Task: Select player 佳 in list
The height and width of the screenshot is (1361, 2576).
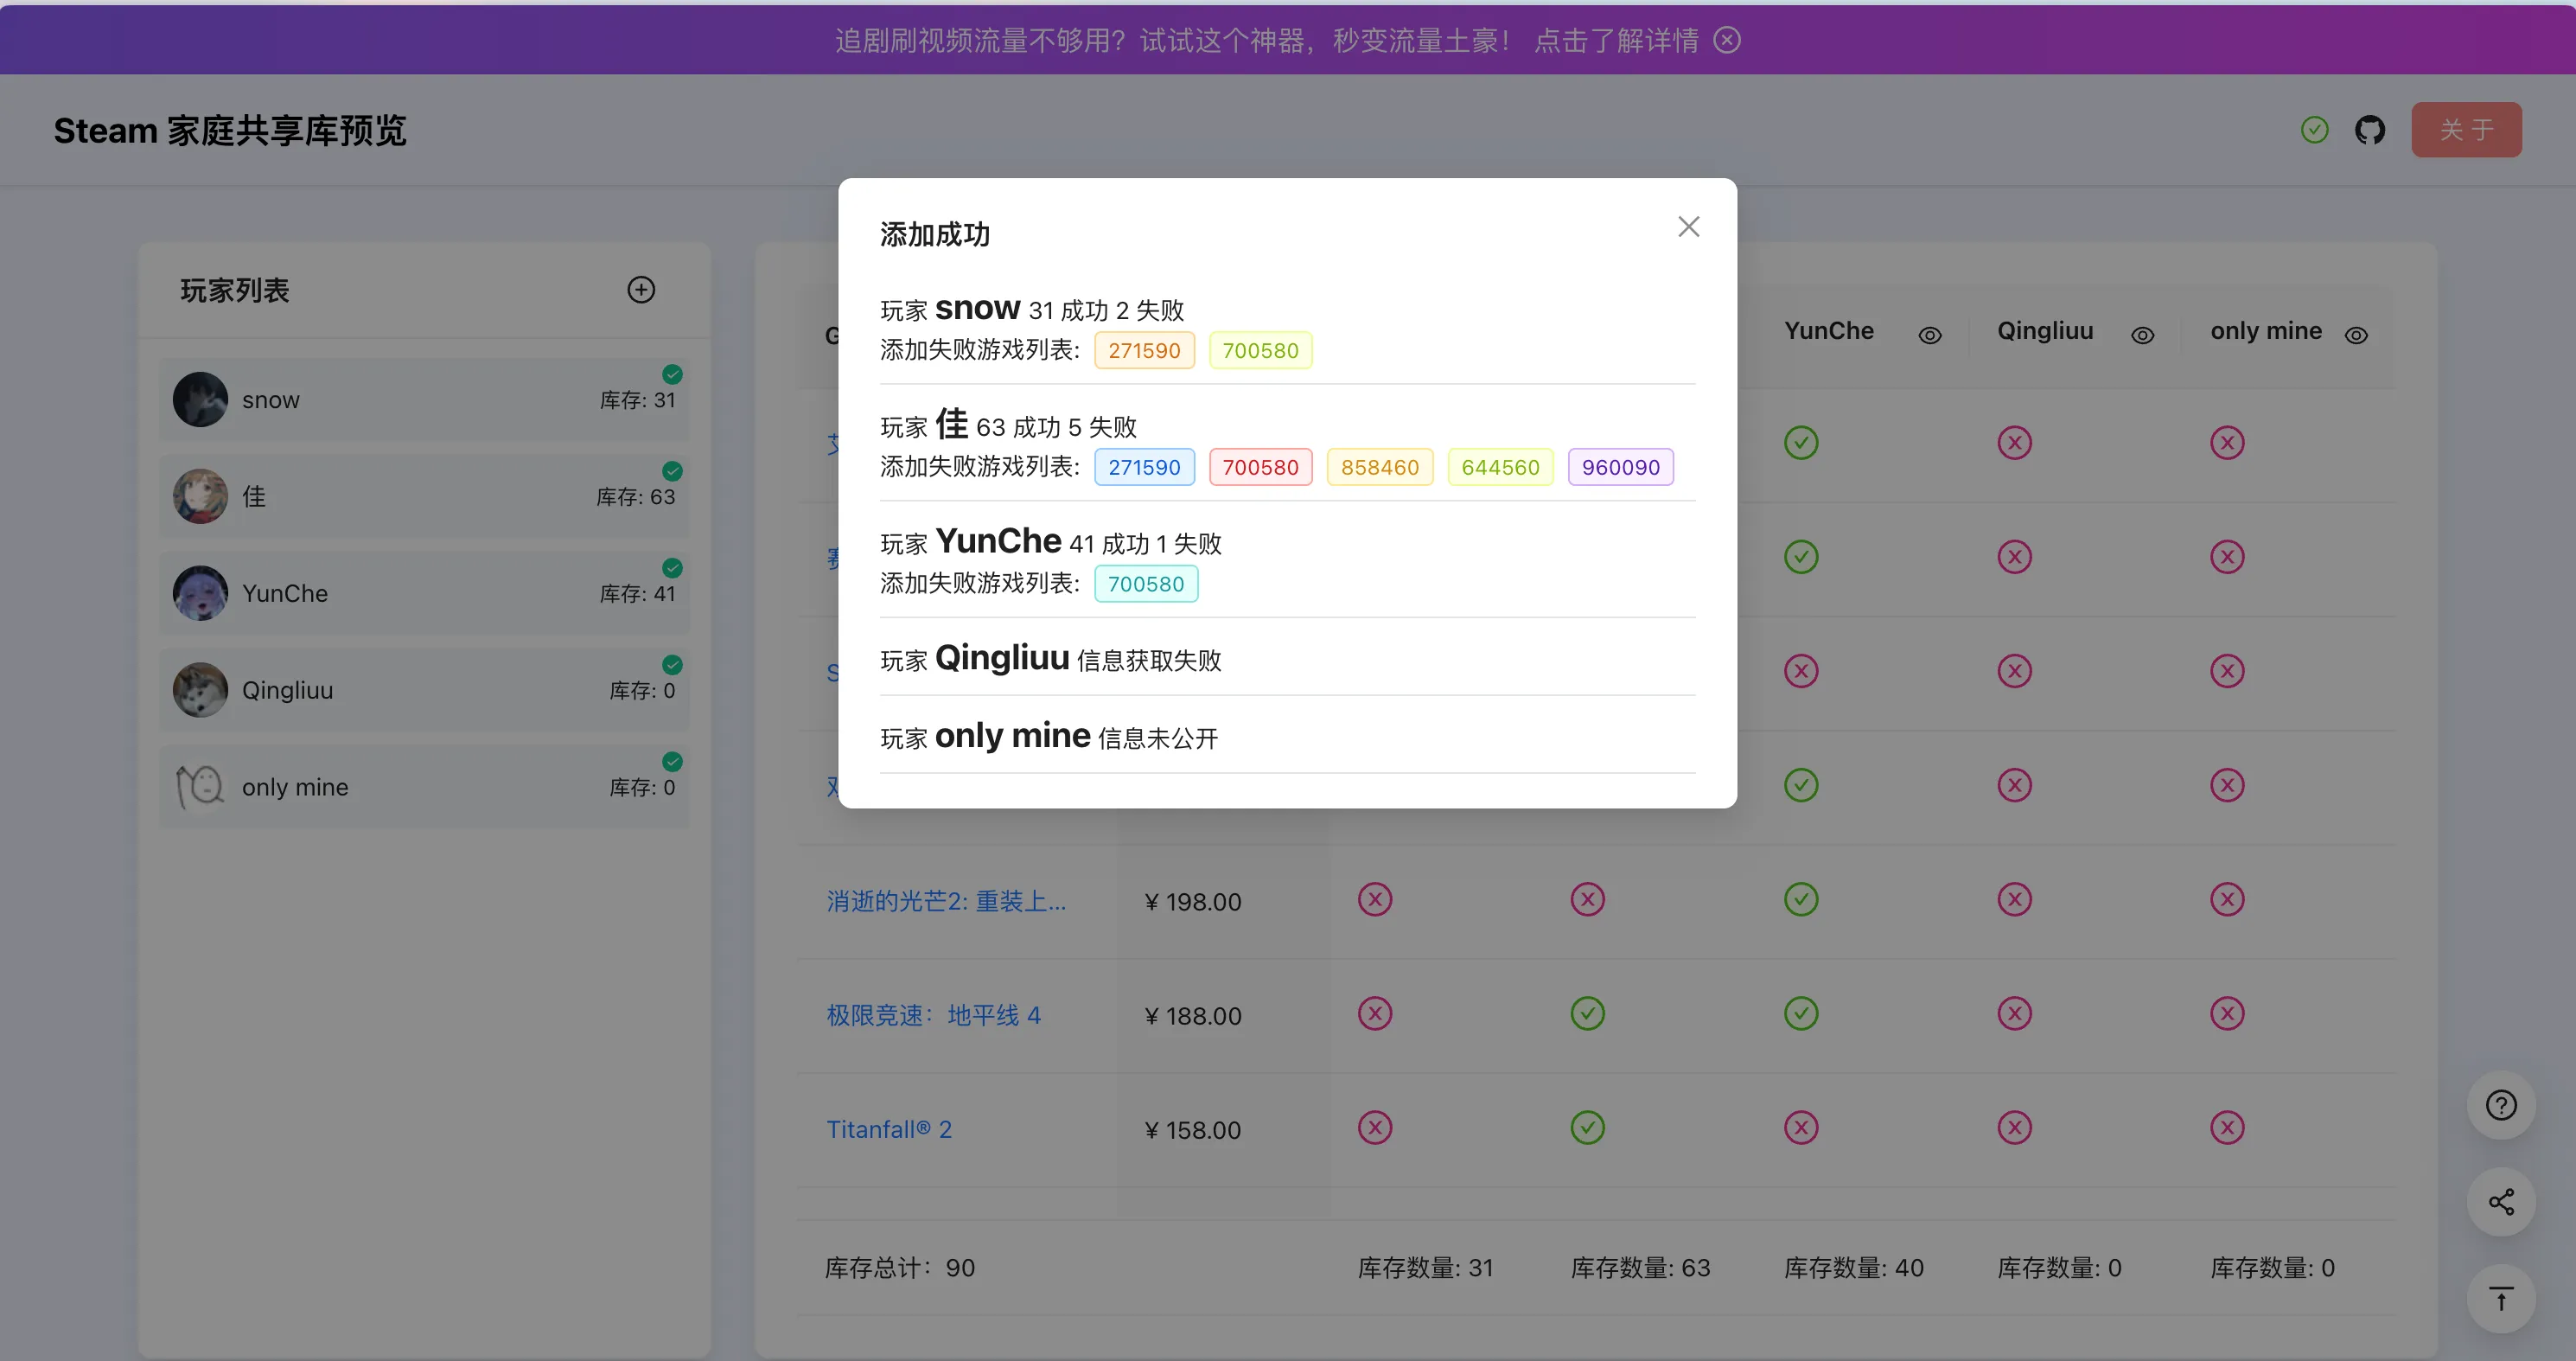Action: click(424, 496)
